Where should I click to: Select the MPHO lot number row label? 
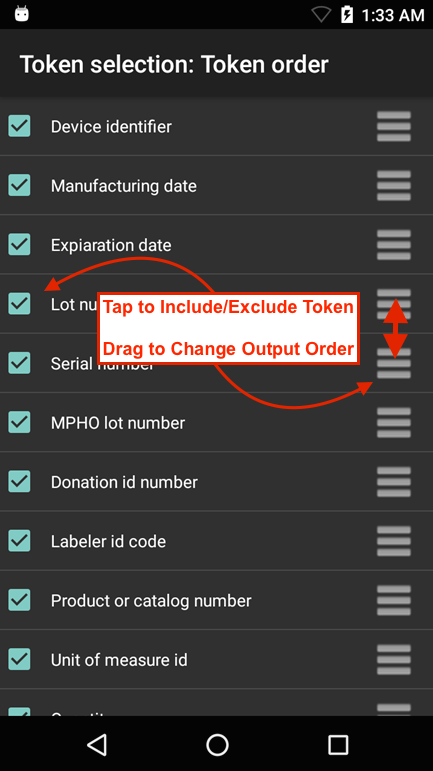click(118, 423)
